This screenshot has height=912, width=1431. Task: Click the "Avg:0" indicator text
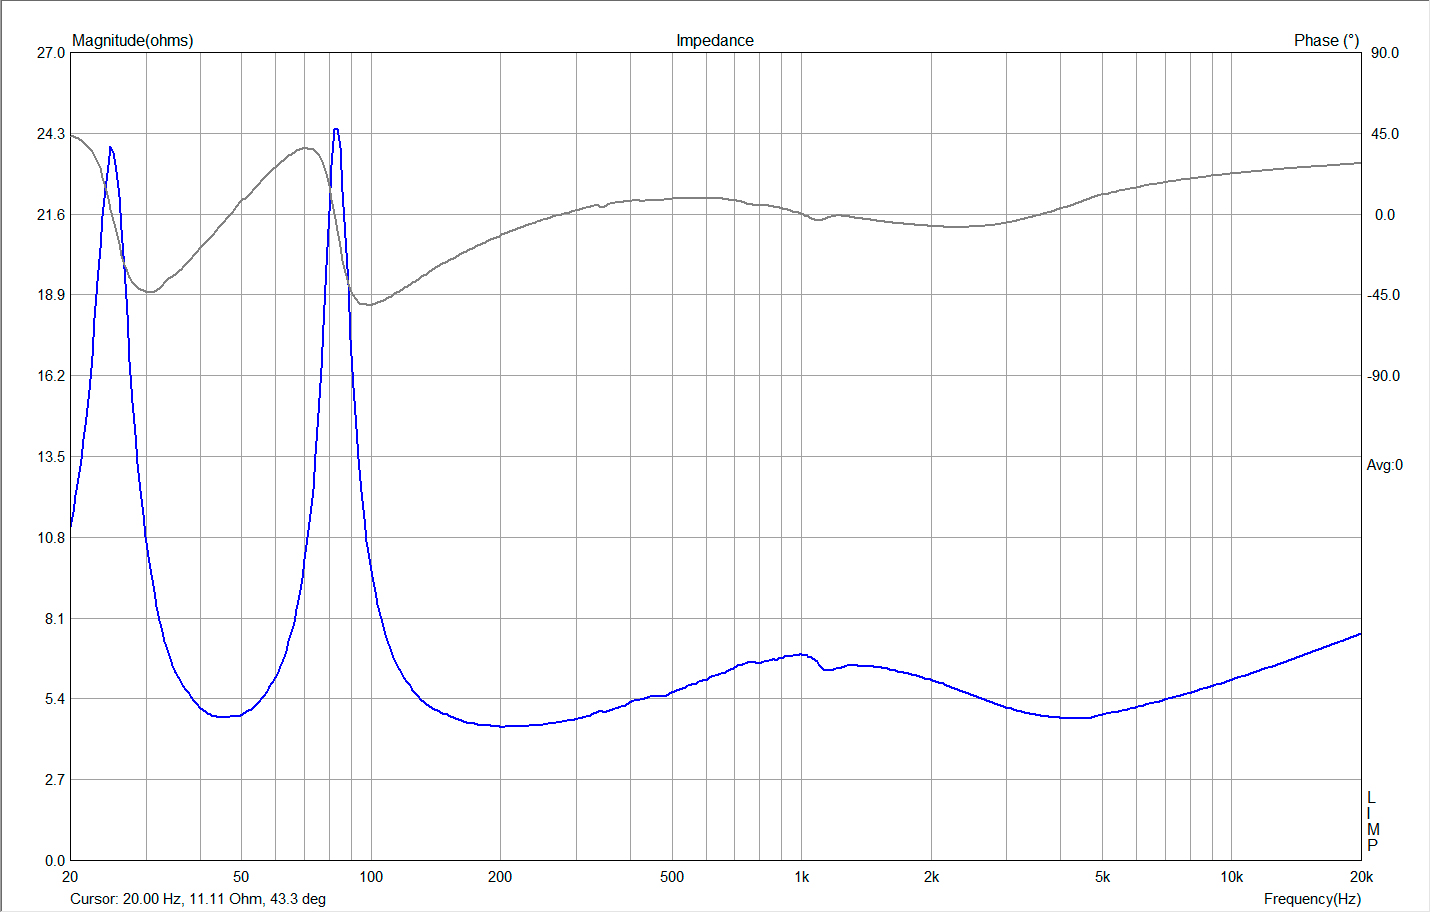tap(1385, 465)
